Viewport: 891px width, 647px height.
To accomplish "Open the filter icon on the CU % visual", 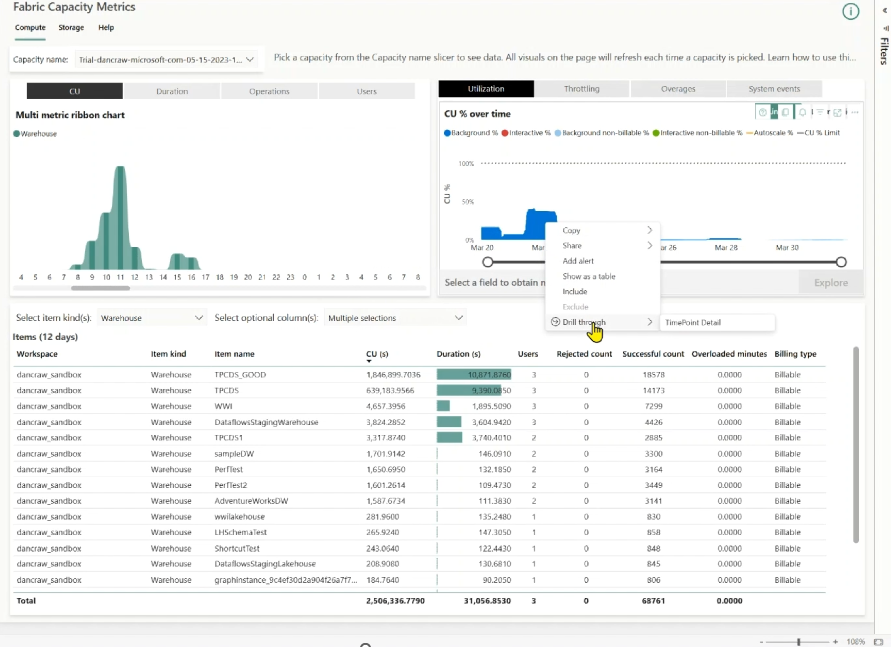I will pyautogui.click(x=820, y=112).
